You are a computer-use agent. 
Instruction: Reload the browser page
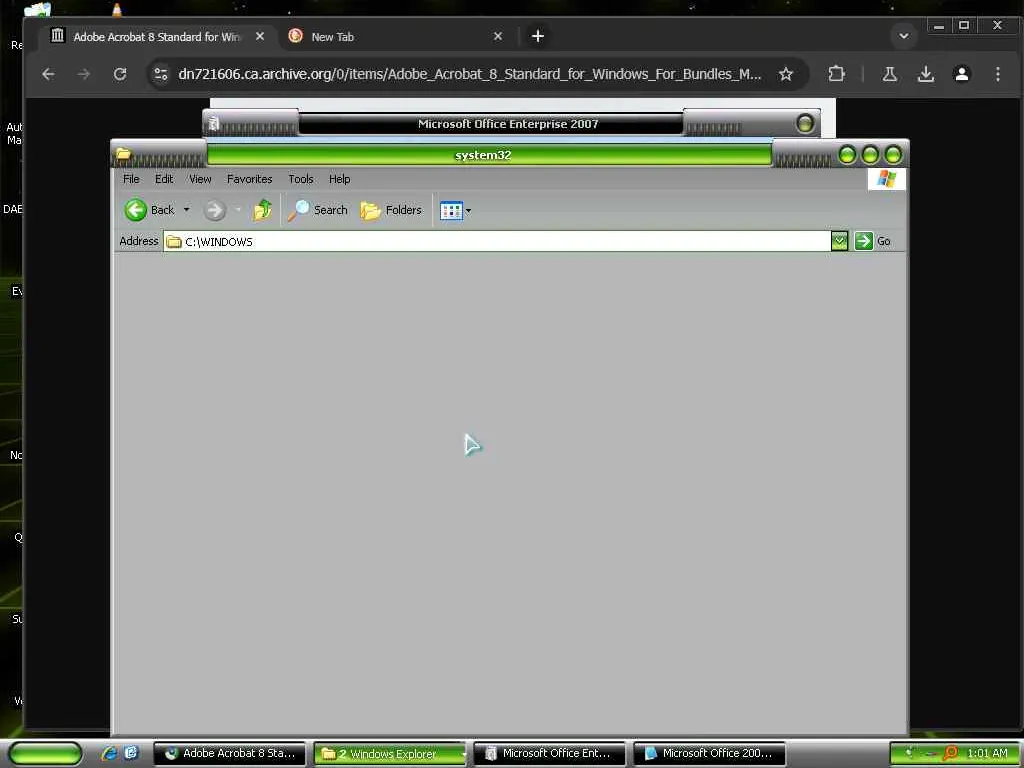[120, 74]
